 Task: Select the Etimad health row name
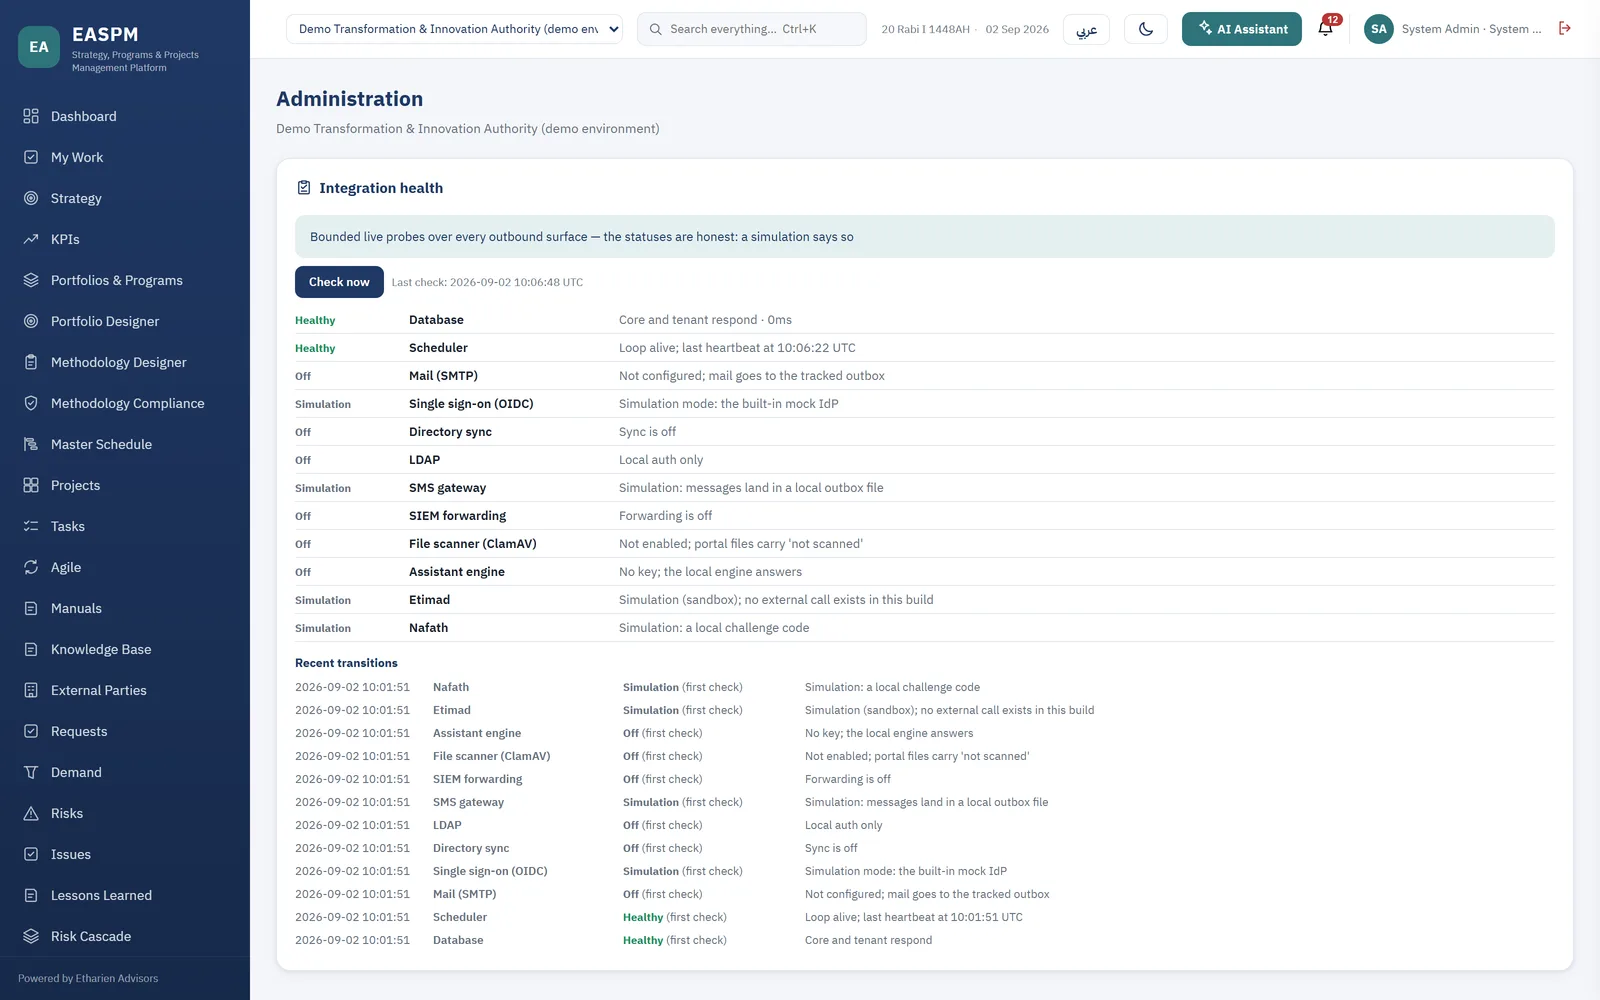[429, 600]
